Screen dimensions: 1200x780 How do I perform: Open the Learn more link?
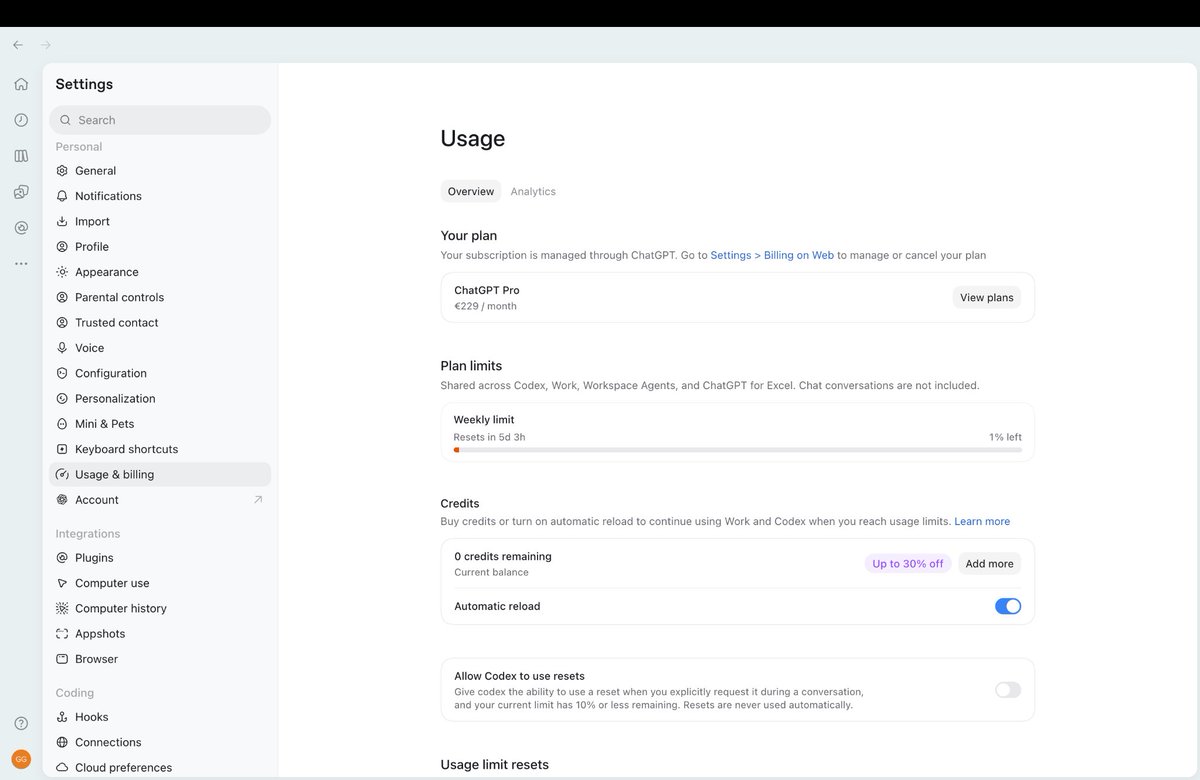(x=982, y=521)
